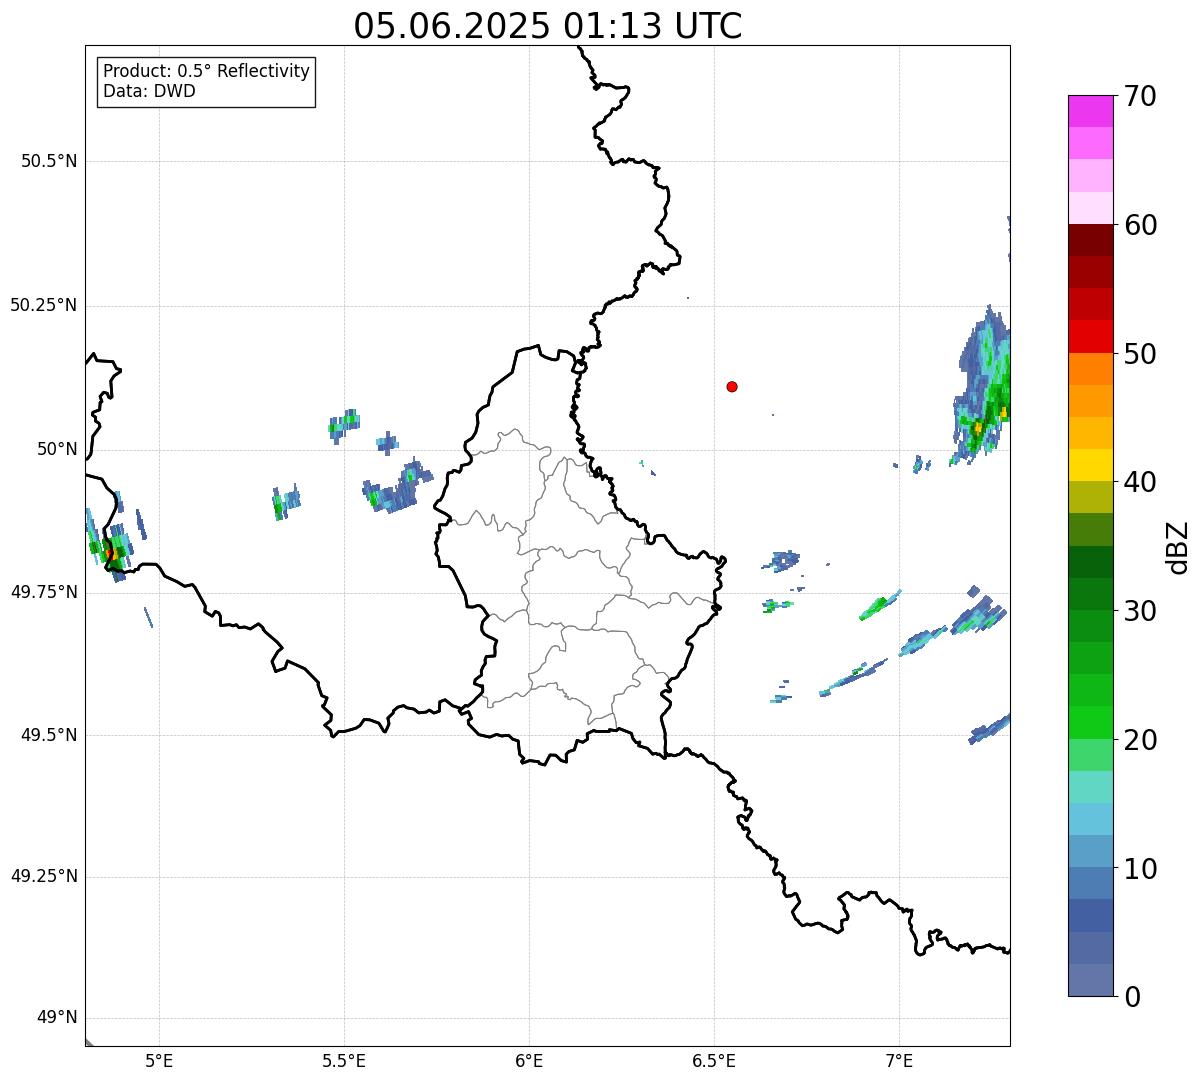Click the "Product: 0.5° Reflectivity" text line
Screen dimensions: 1202x1081
206,72
